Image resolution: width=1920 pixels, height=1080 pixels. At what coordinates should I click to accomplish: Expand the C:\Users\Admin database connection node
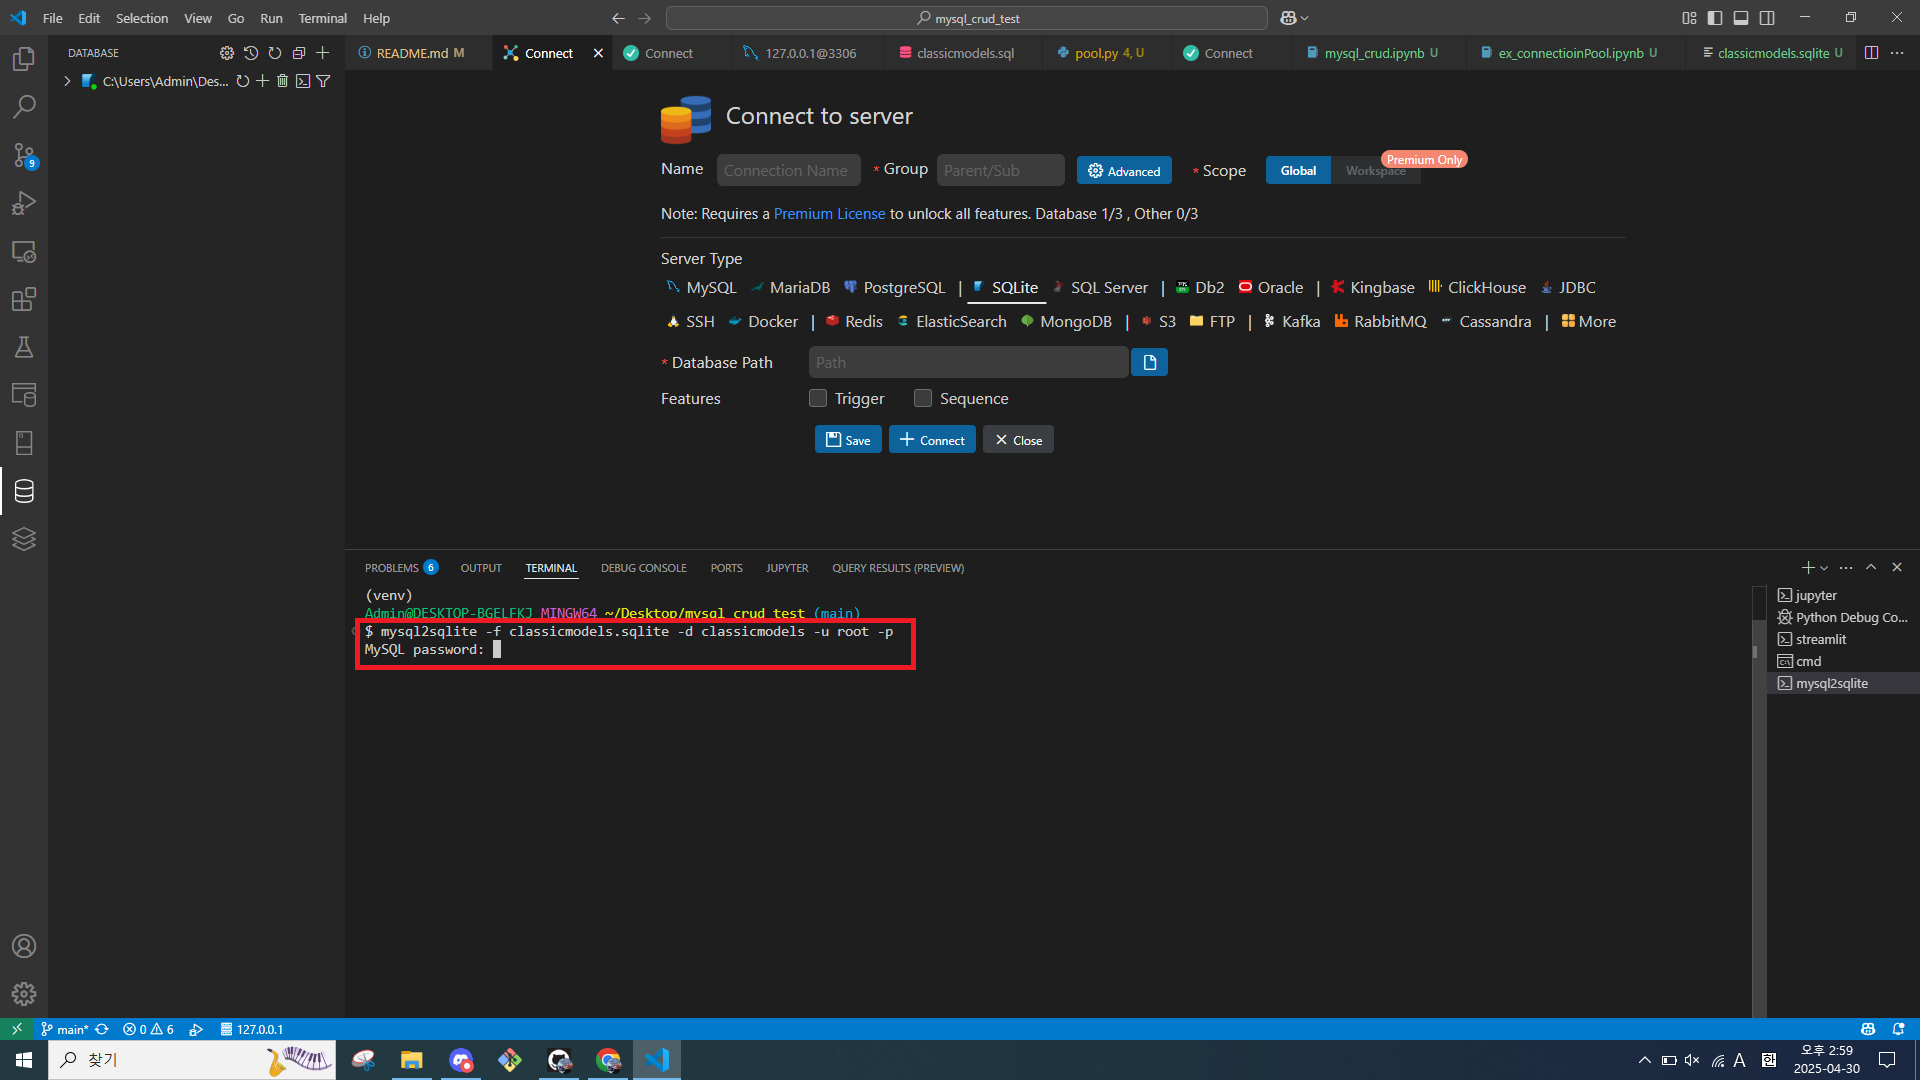67,81
